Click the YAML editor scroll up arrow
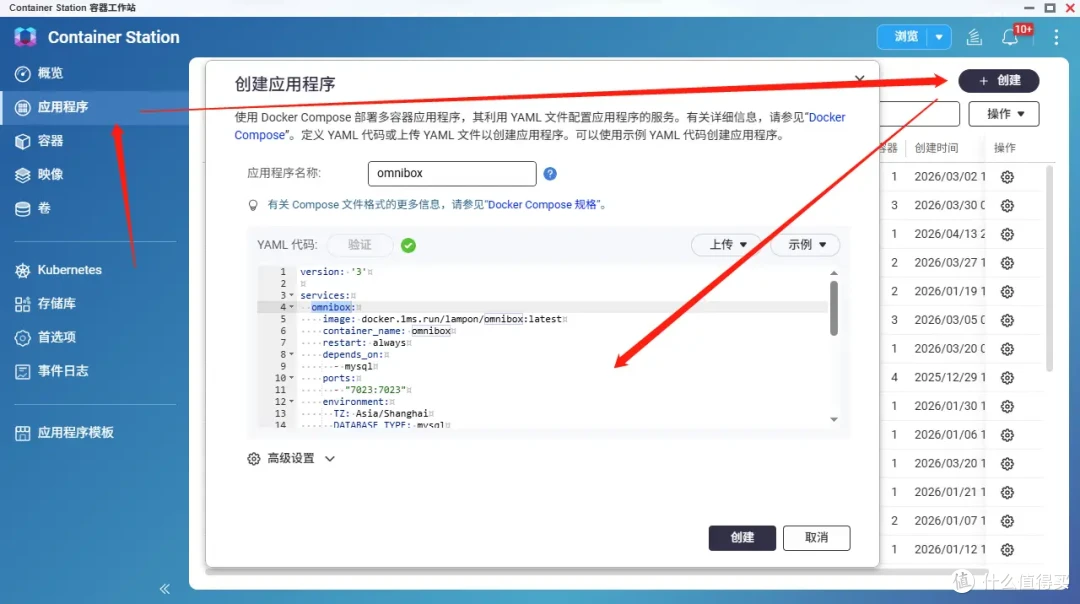The height and width of the screenshot is (604, 1080). pyautogui.click(x=833, y=273)
